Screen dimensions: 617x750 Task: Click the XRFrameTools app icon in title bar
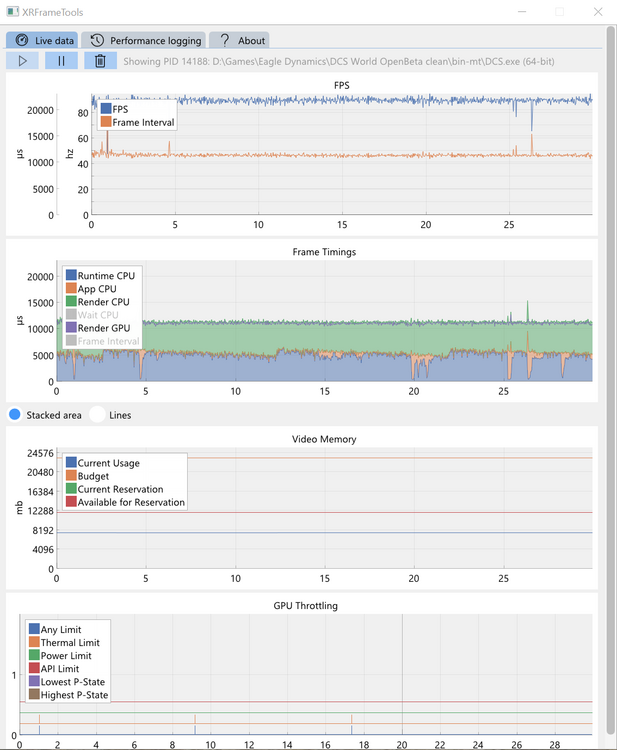click(x=11, y=12)
